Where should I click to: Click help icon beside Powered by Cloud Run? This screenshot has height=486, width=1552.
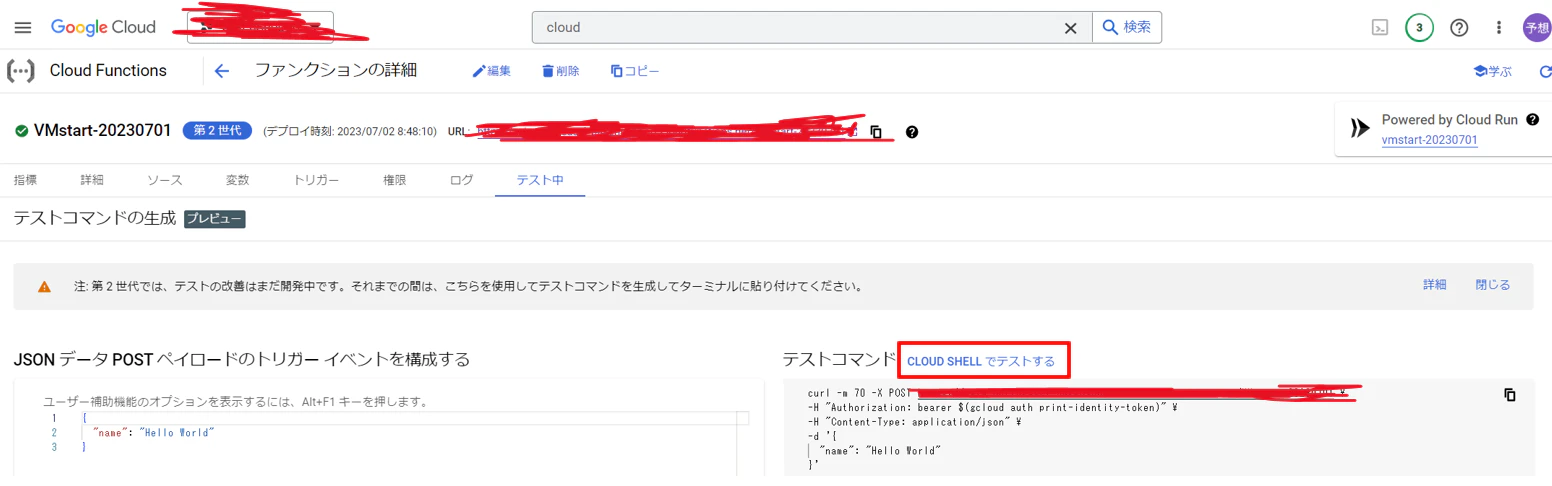[x=1532, y=120]
